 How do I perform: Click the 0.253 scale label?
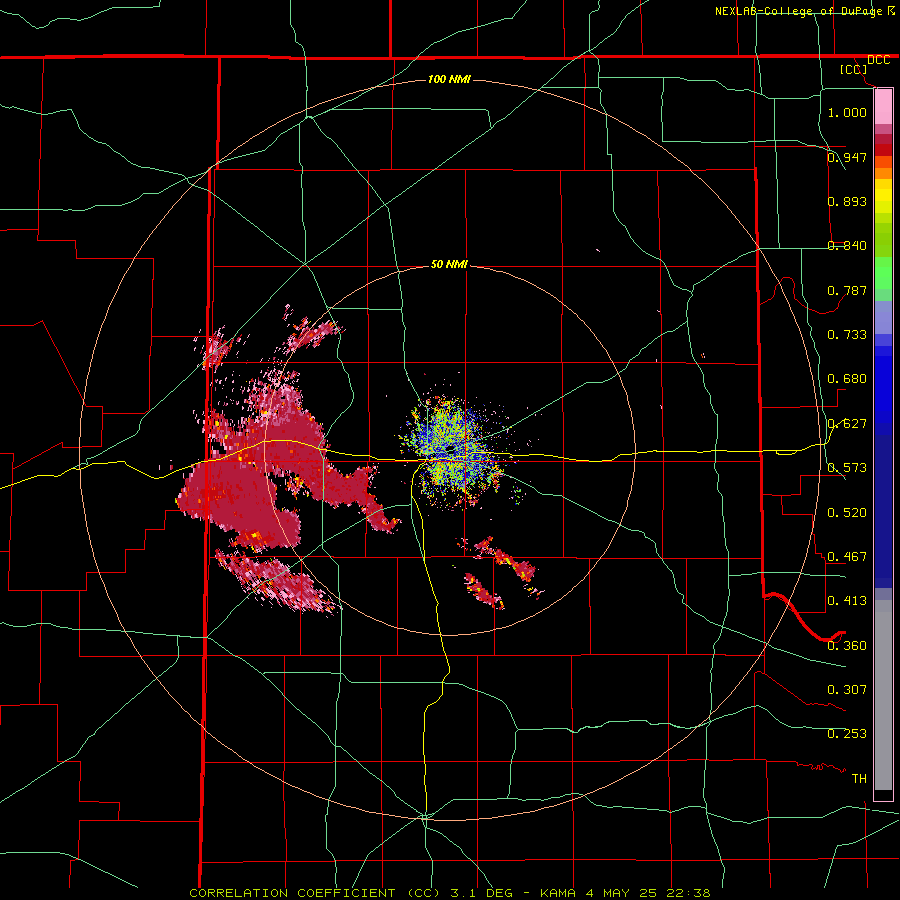point(847,734)
